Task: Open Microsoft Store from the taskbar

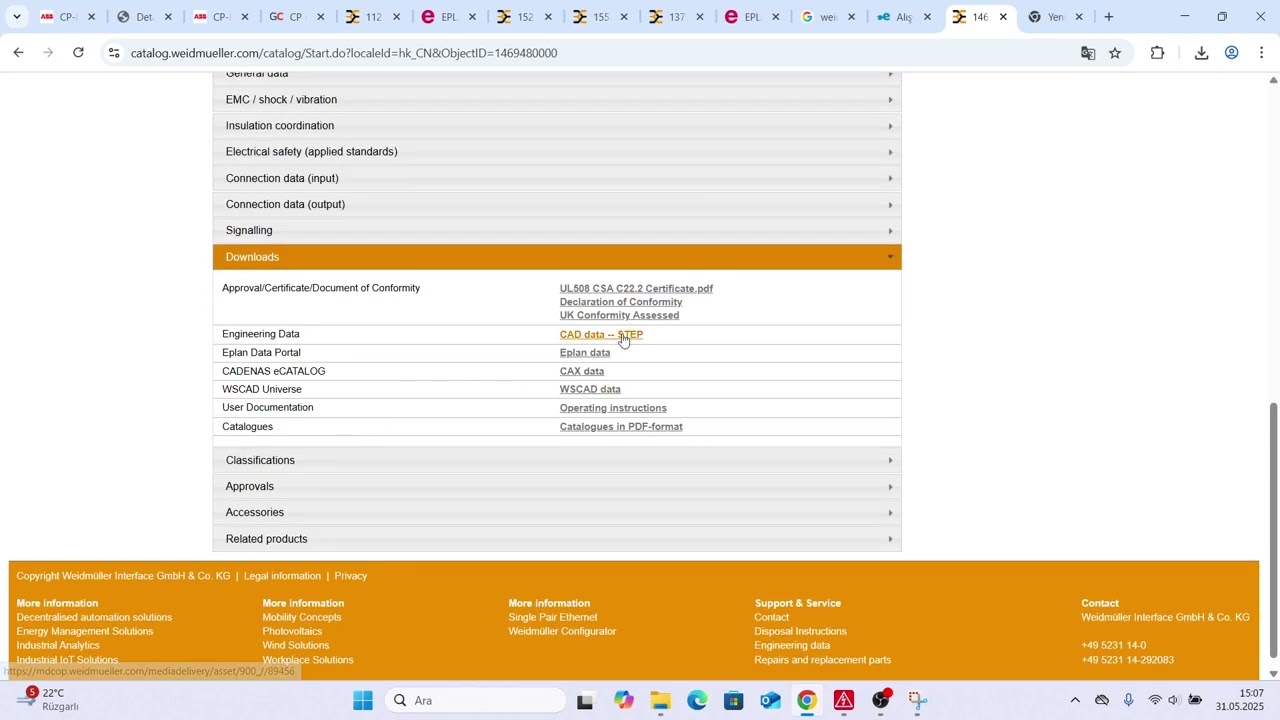Action: (x=734, y=701)
